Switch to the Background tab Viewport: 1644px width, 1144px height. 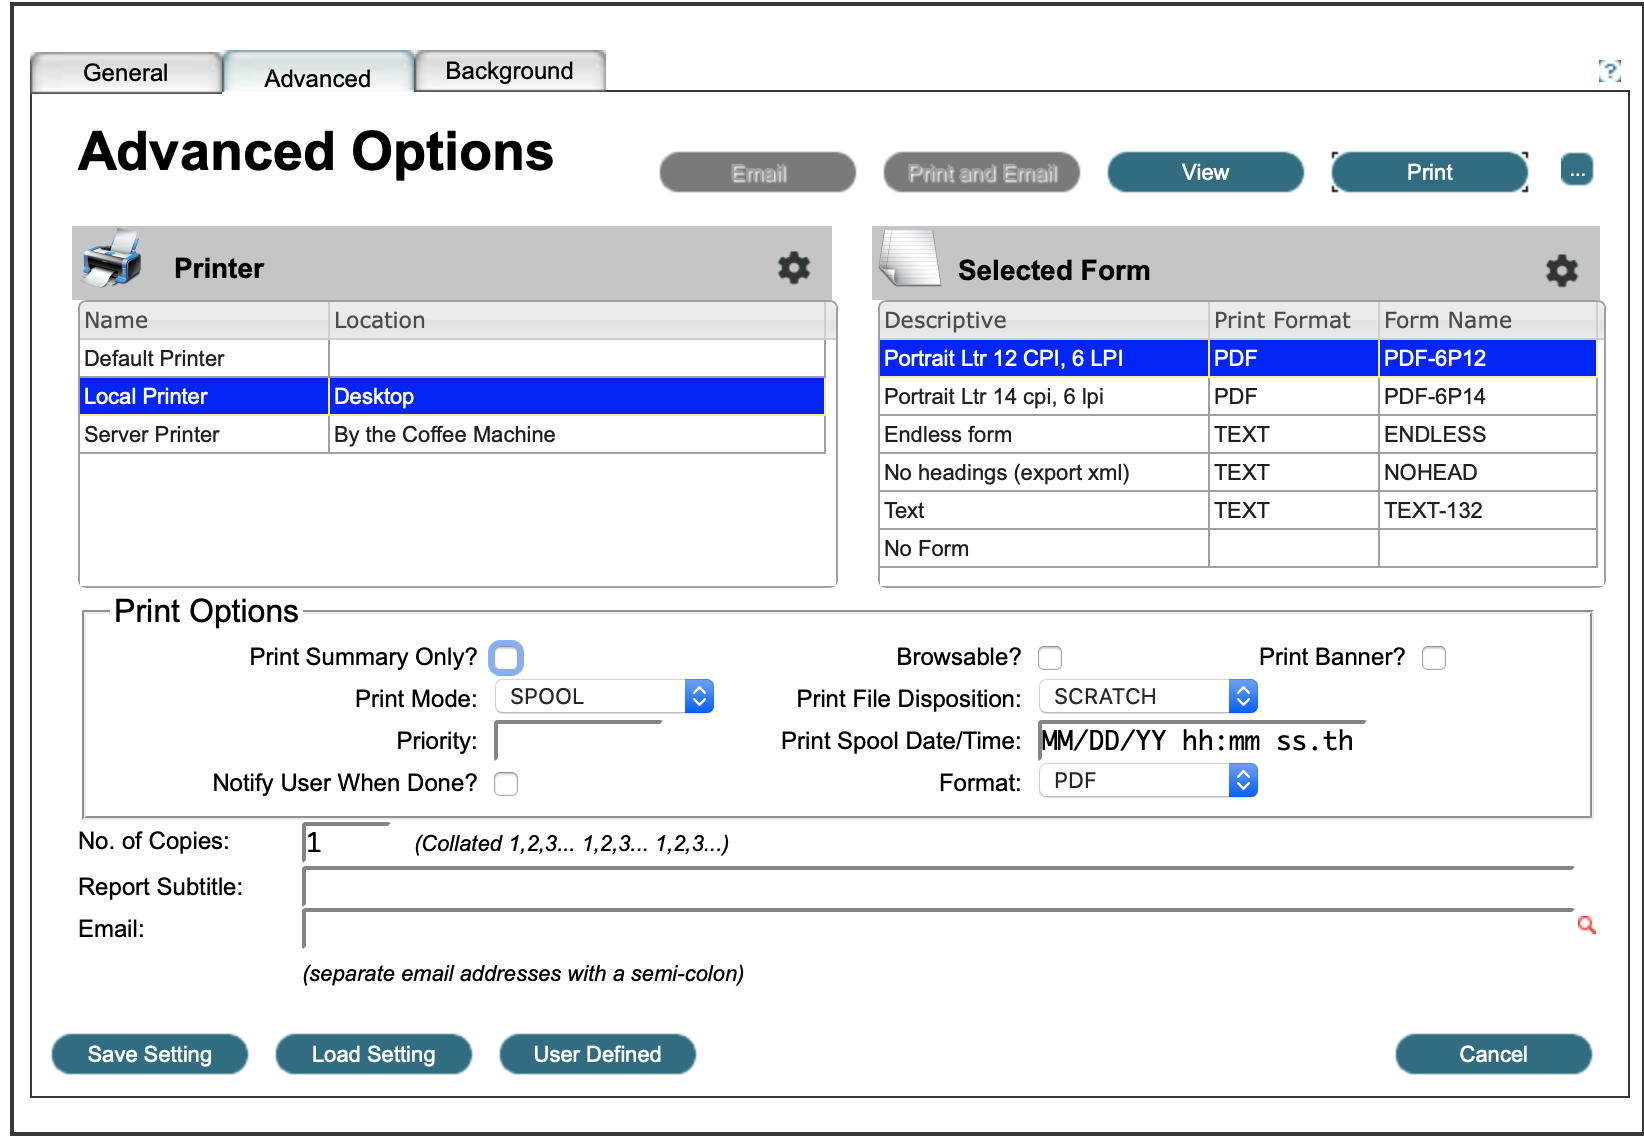click(509, 72)
